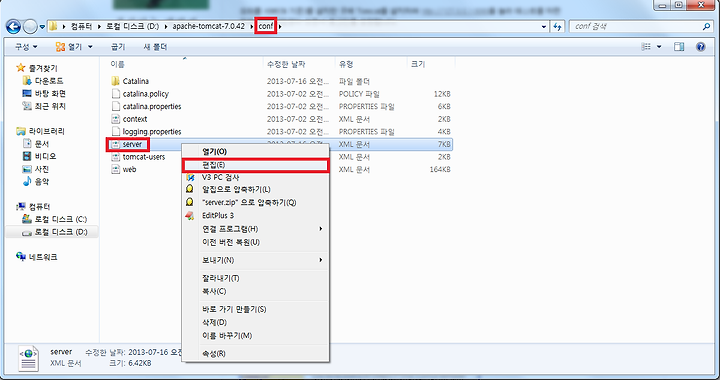Click the blue help icon
This screenshot has width=720, height=380.
[701, 47]
